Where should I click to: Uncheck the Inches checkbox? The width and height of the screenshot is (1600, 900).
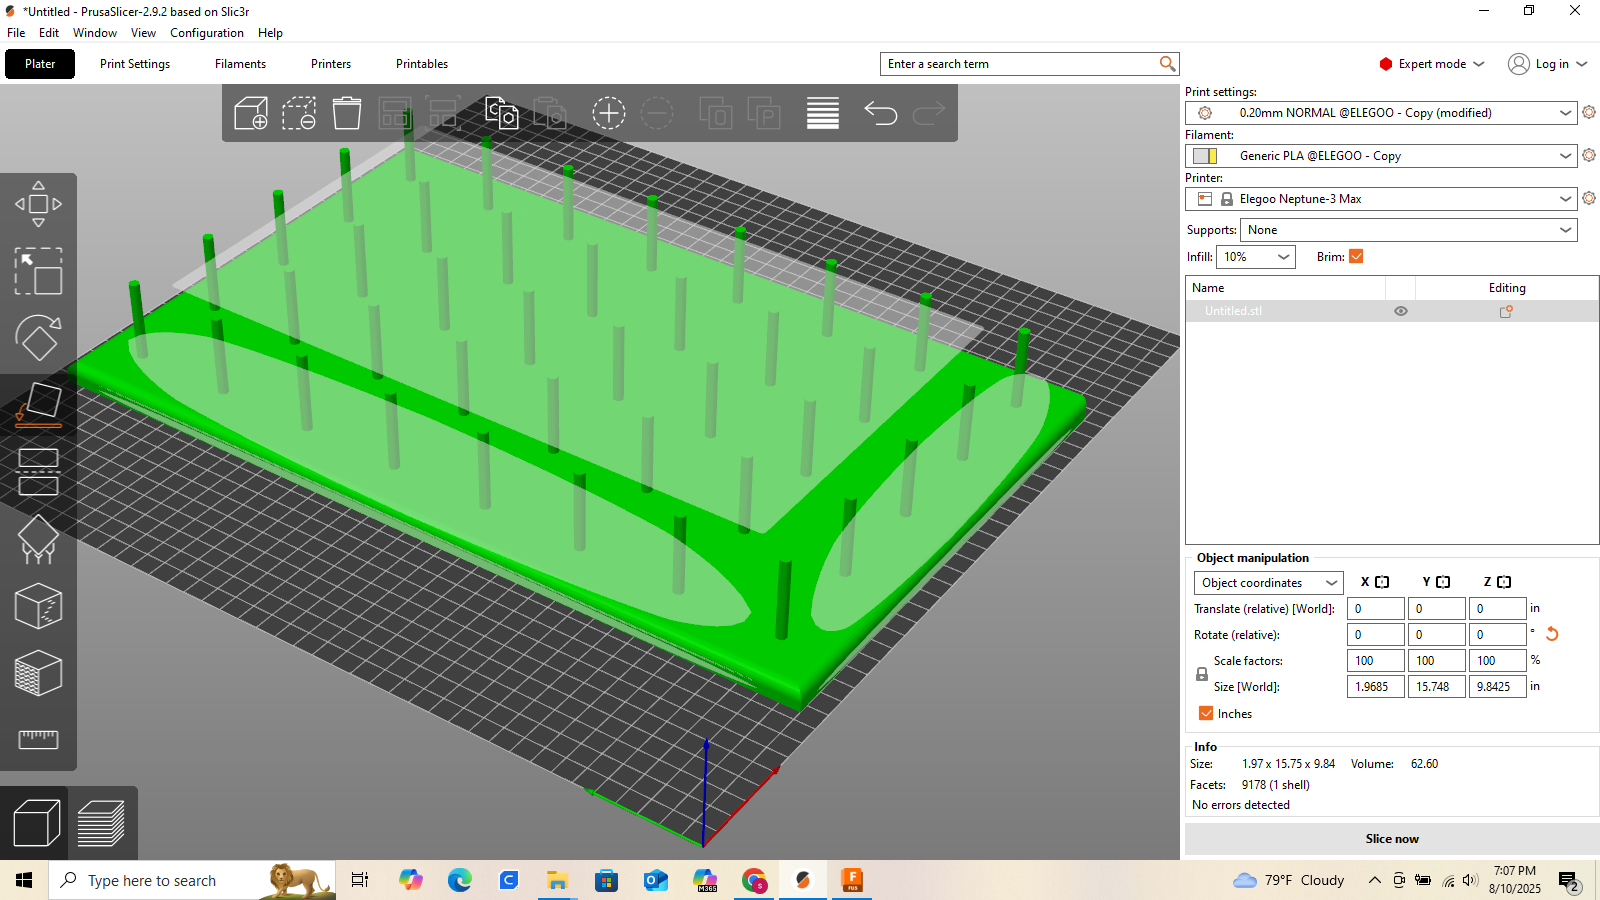pos(1206,713)
